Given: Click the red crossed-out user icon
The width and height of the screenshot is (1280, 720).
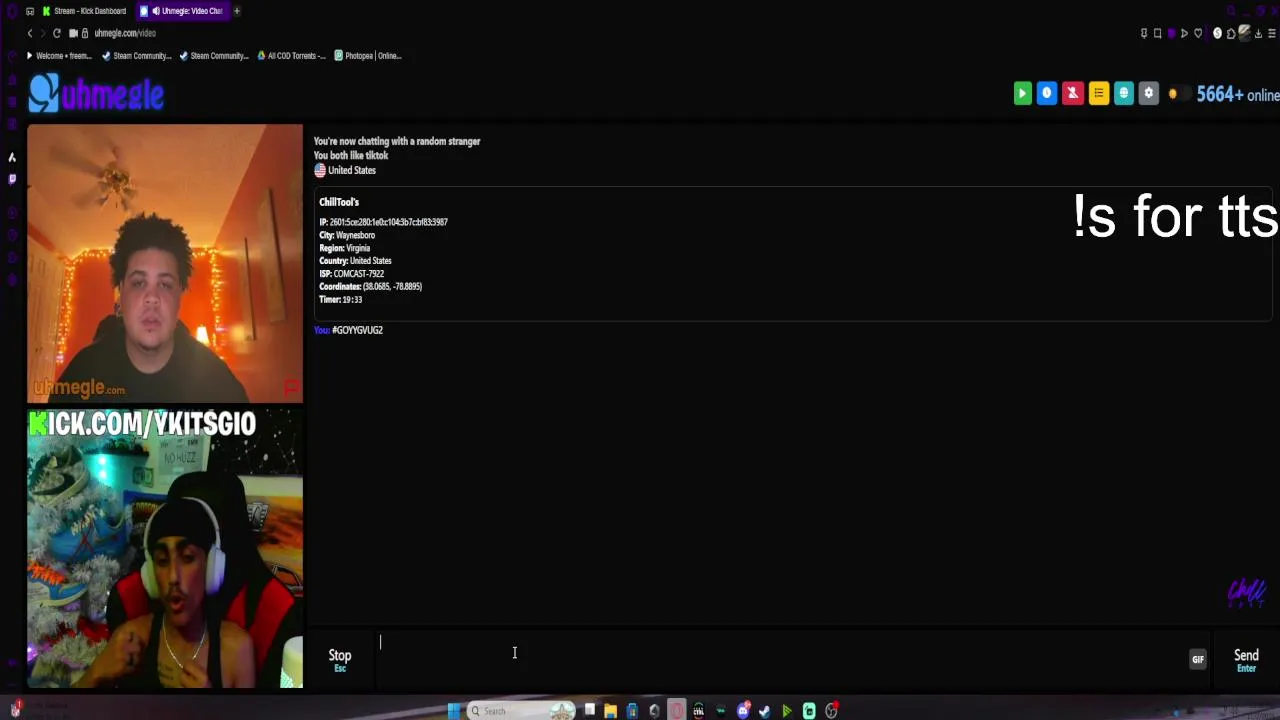Looking at the screenshot, I should tap(1072, 93).
